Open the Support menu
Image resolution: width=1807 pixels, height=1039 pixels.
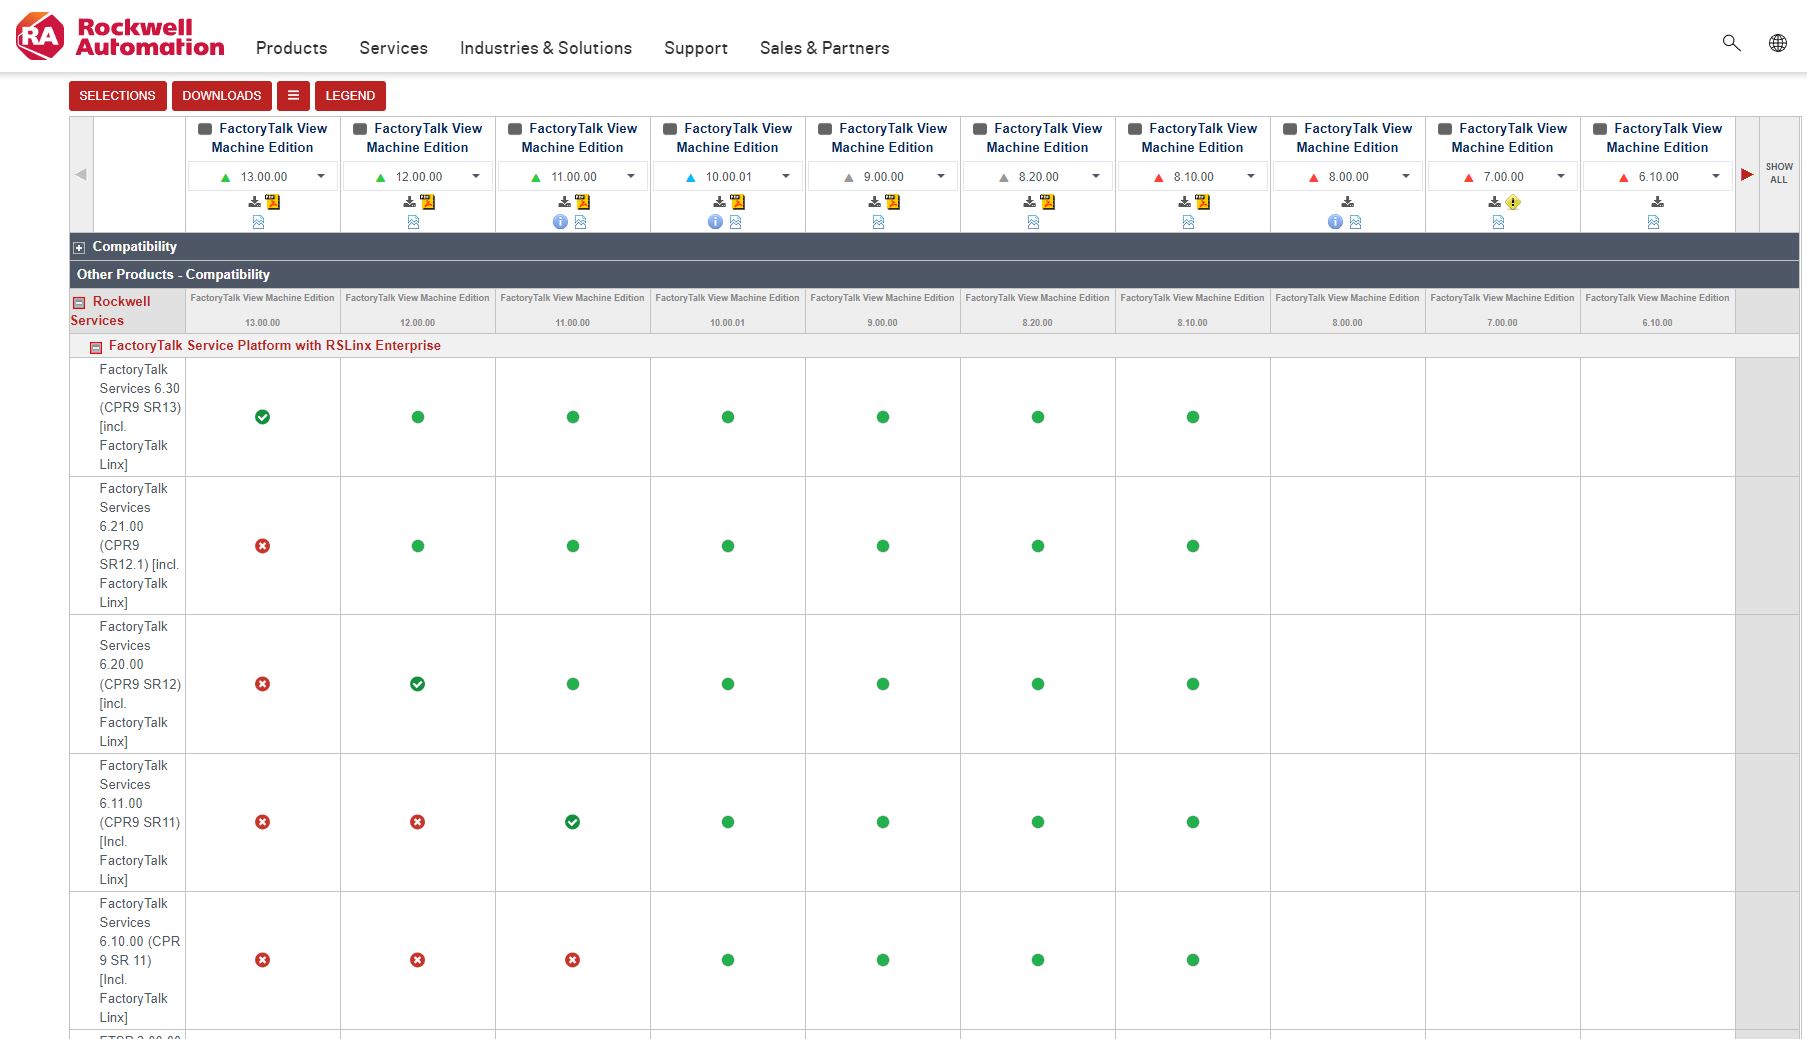(696, 48)
